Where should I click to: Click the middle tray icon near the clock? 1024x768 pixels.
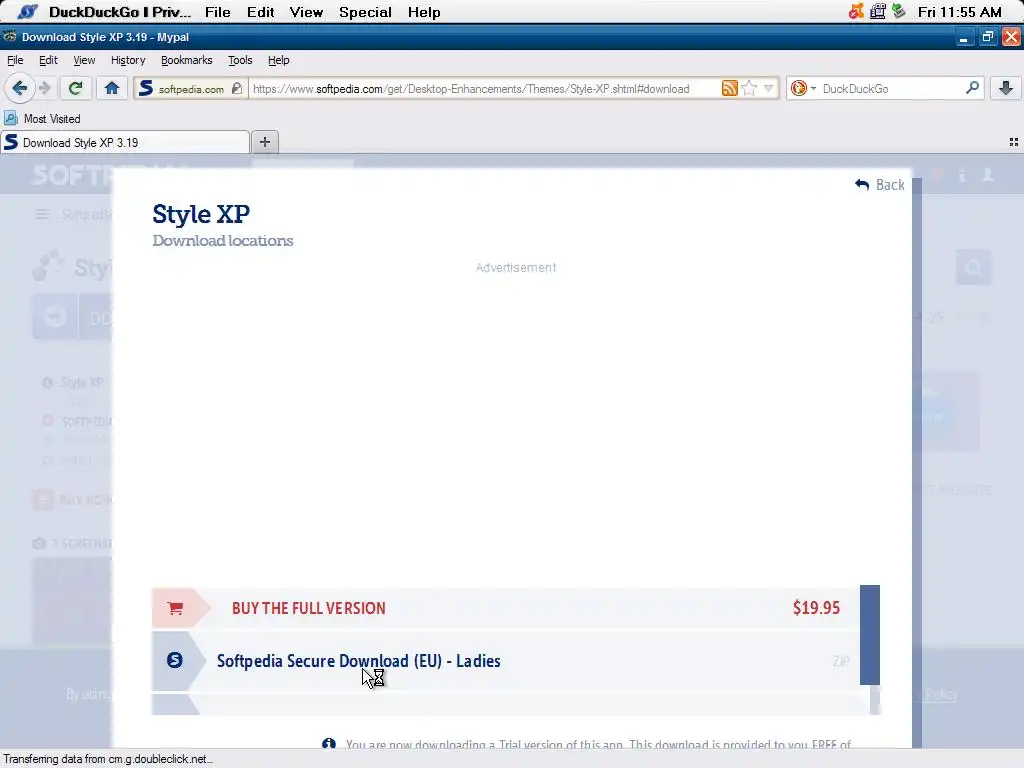click(x=878, y=11)
